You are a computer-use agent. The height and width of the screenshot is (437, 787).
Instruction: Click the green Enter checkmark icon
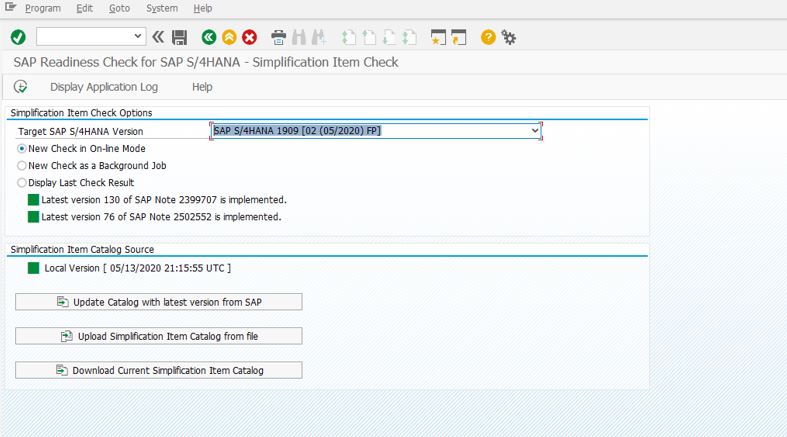click(18, 37)
